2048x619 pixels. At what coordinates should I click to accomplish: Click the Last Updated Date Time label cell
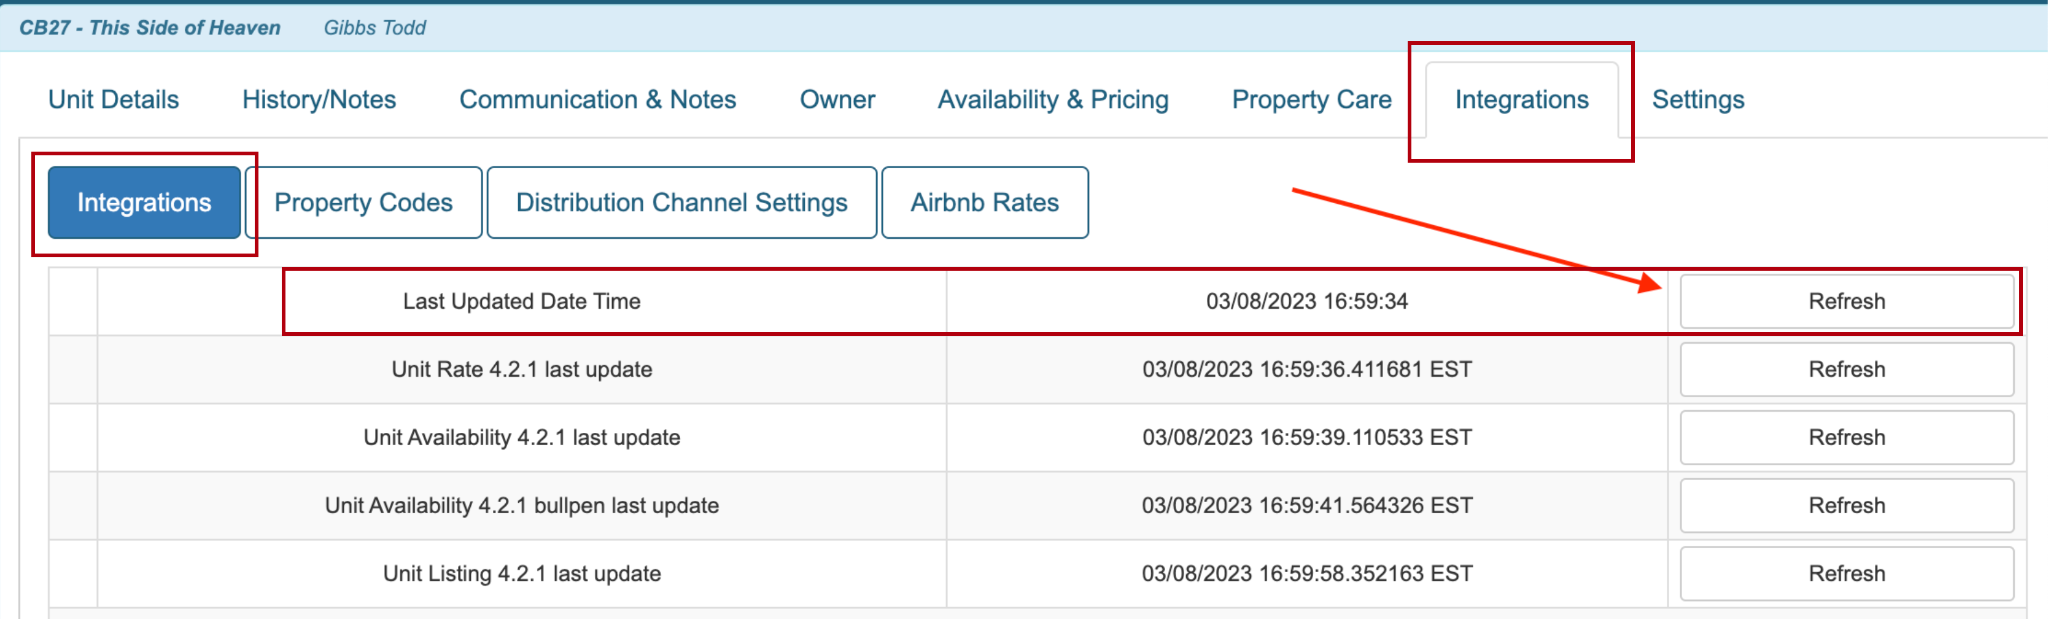[521, 302]
